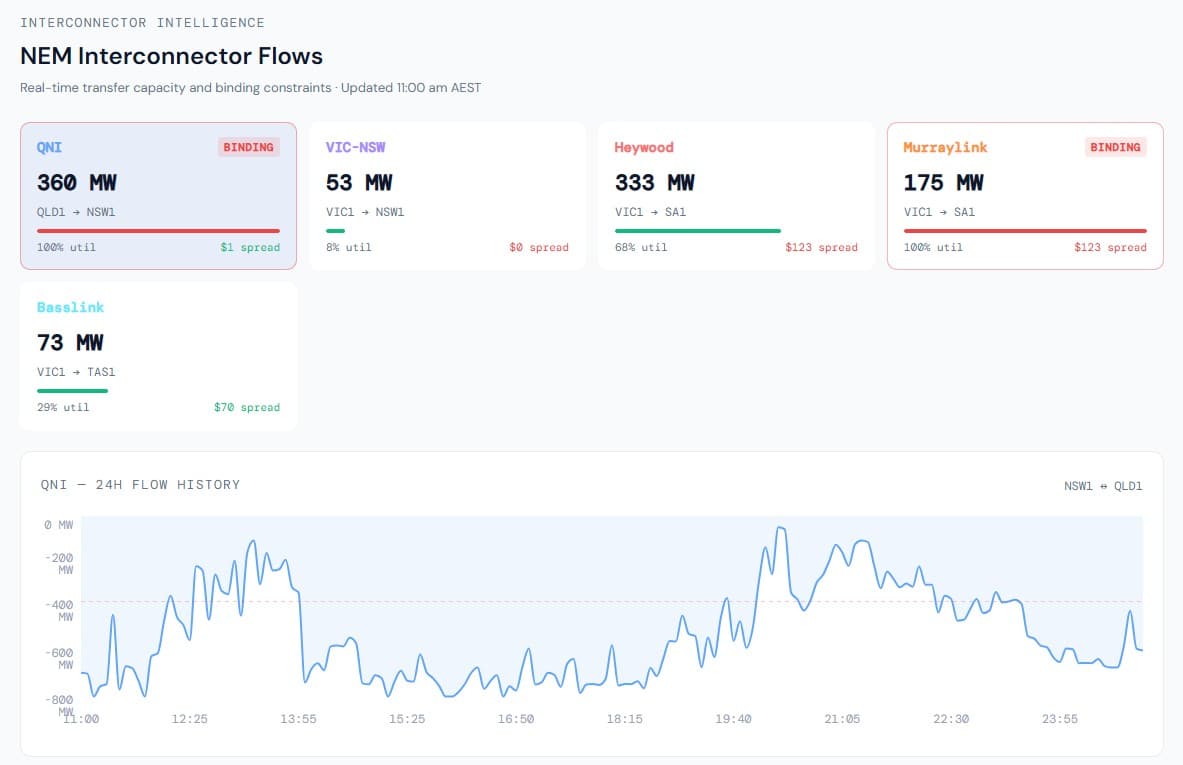
Task: Click the $70 spread on Basslink
Action: pyautogui.click(x=246, y=408)
